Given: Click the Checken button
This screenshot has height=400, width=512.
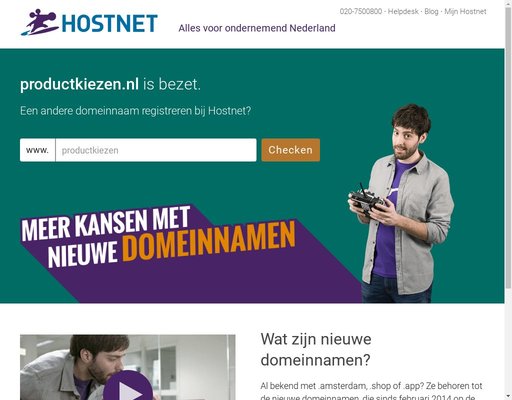Looking at the screenshot, I should (291, 150).
